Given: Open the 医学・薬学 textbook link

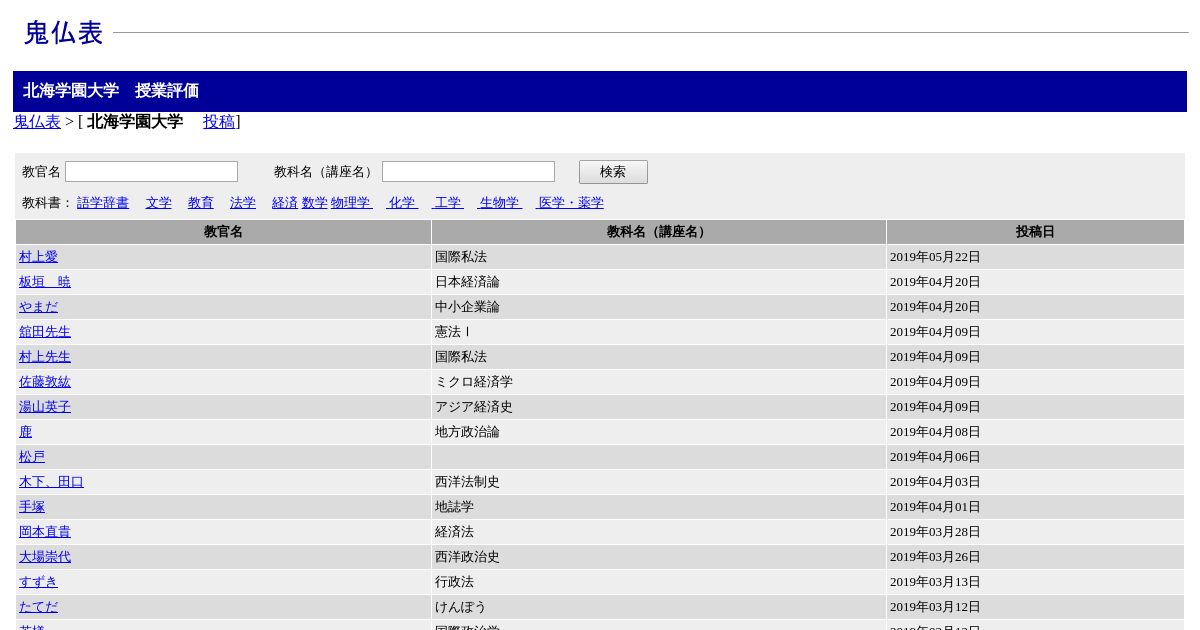Looking at the screenshot, I should [570, 203].
